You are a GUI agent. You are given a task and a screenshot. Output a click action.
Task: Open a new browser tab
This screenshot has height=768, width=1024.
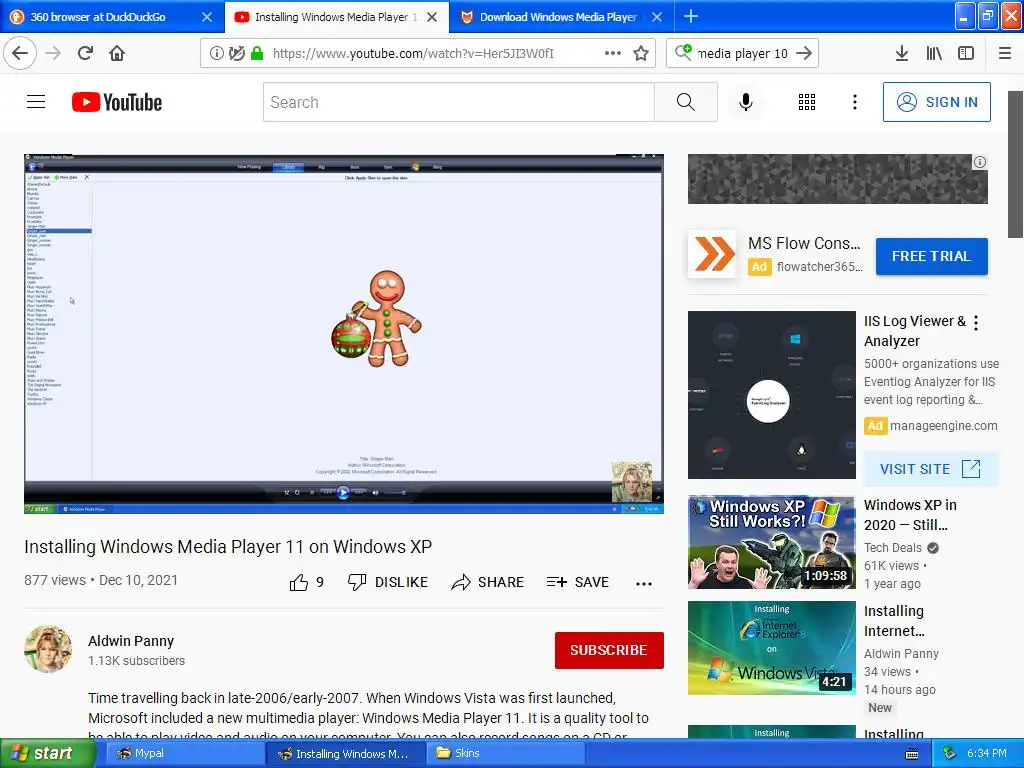coord(691,16)
